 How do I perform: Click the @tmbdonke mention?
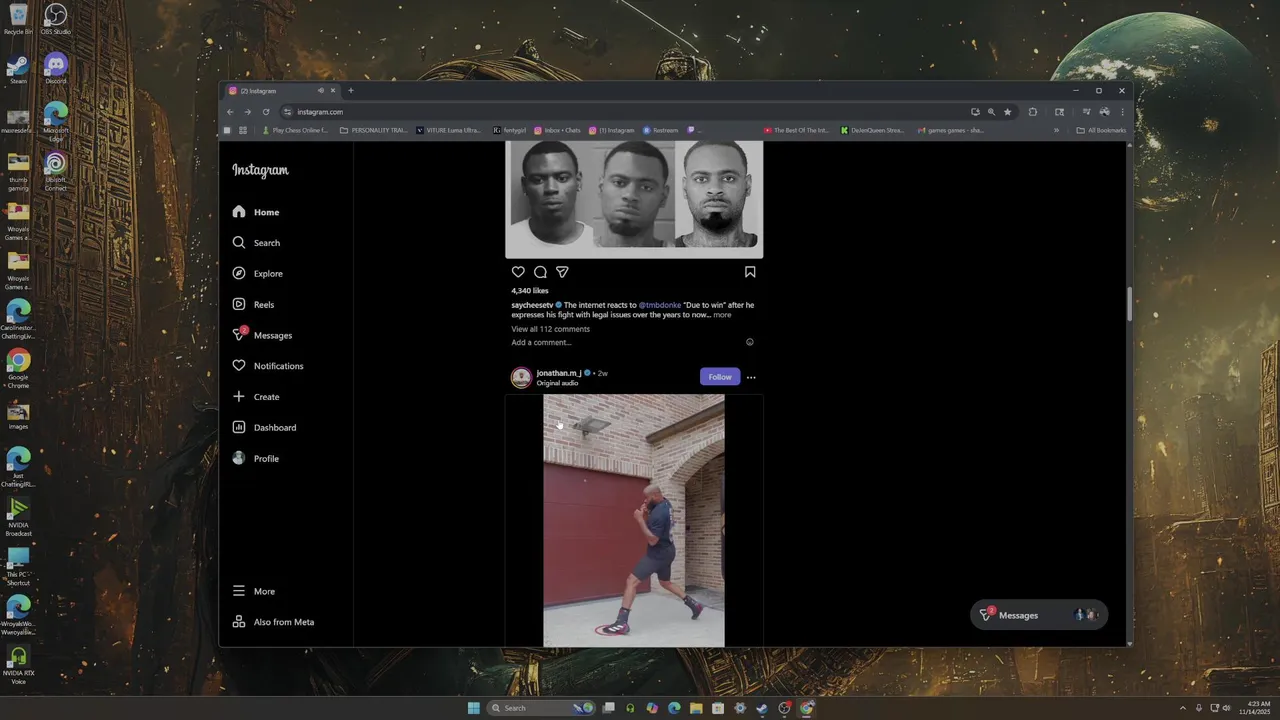tap(660, 305)
